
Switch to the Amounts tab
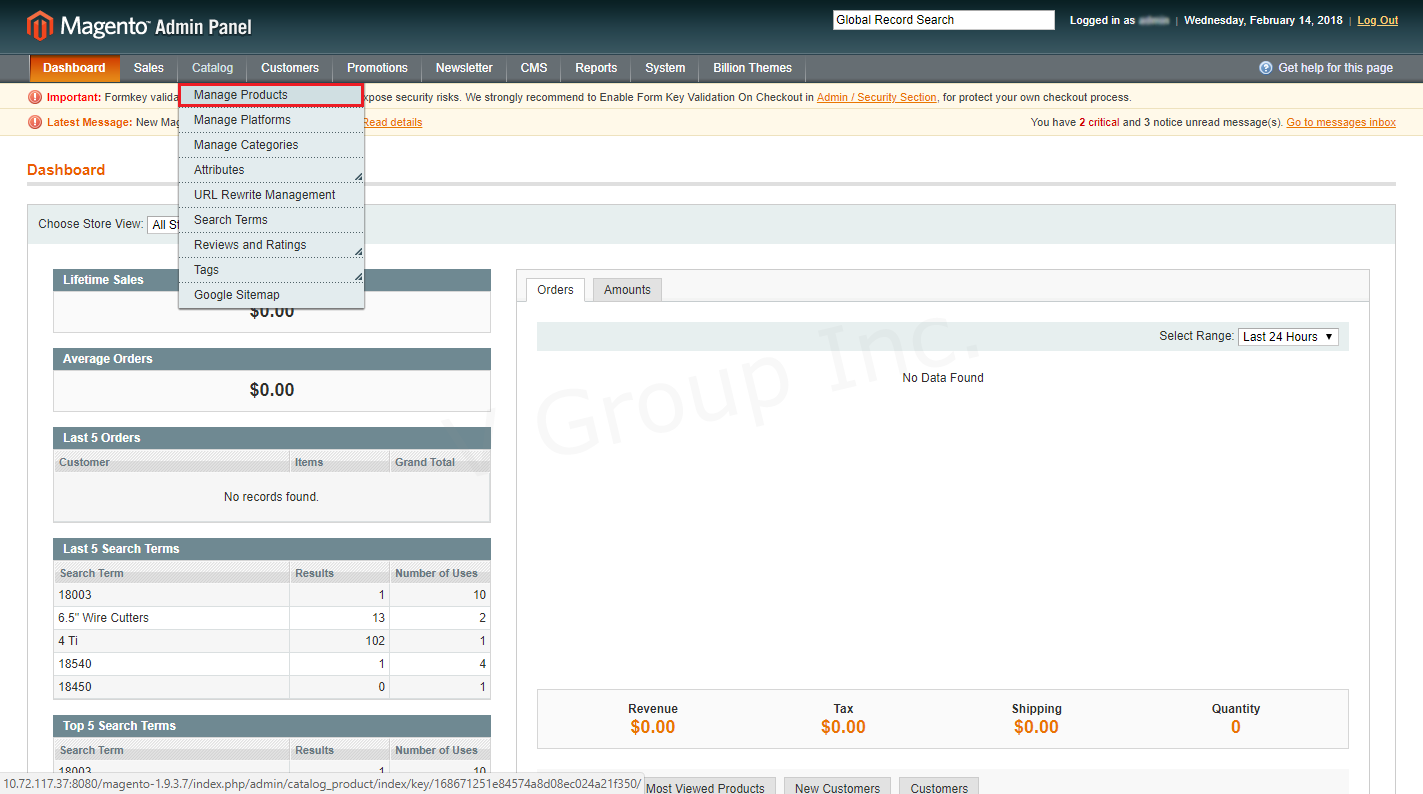(627, 290)
